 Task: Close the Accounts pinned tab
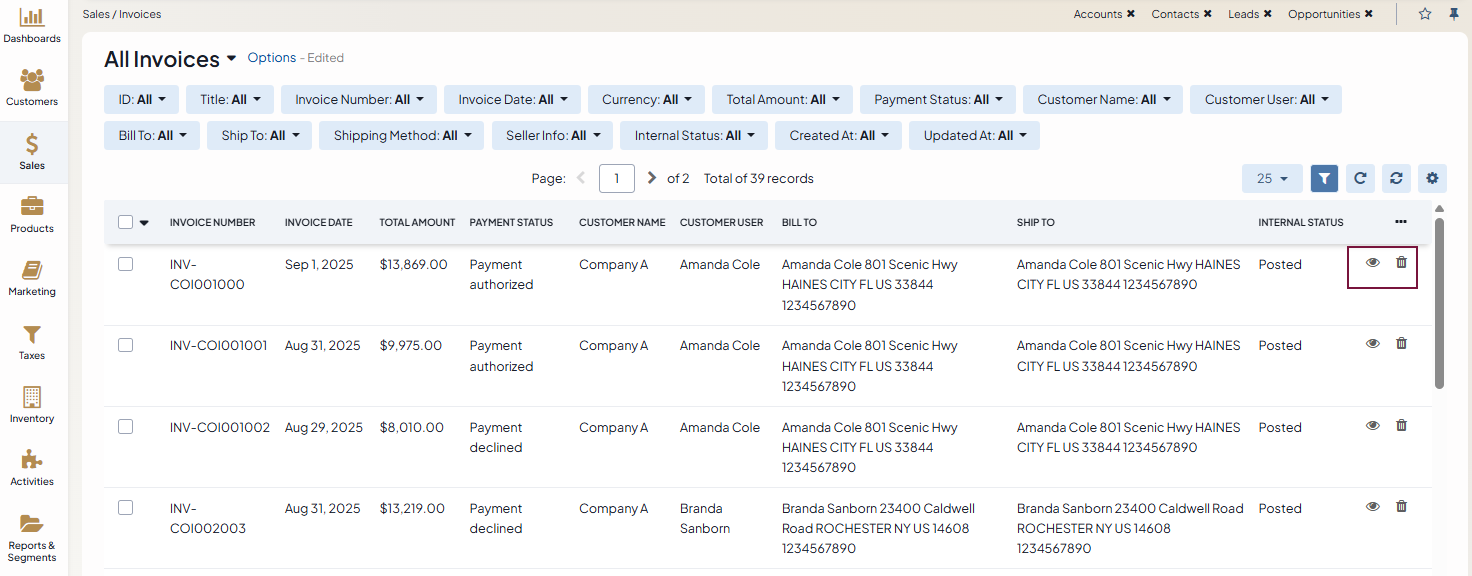coord(1131,14)
